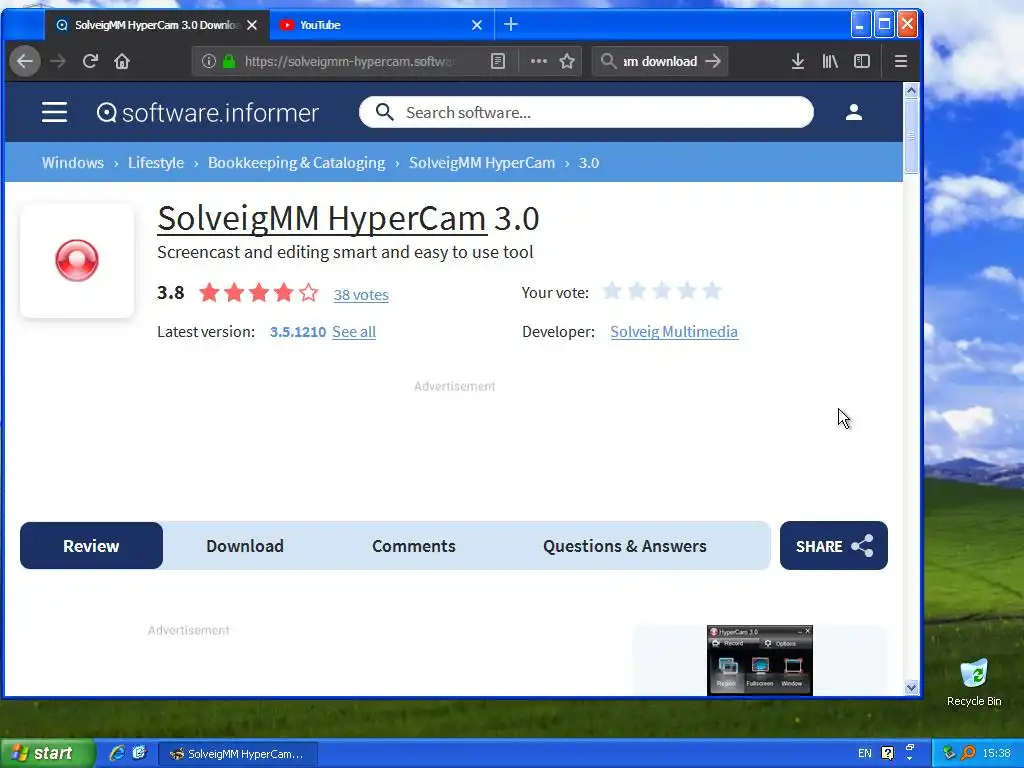Go to Lifestyle breadcrumb

pyautogui.click(x=155, y=163)
